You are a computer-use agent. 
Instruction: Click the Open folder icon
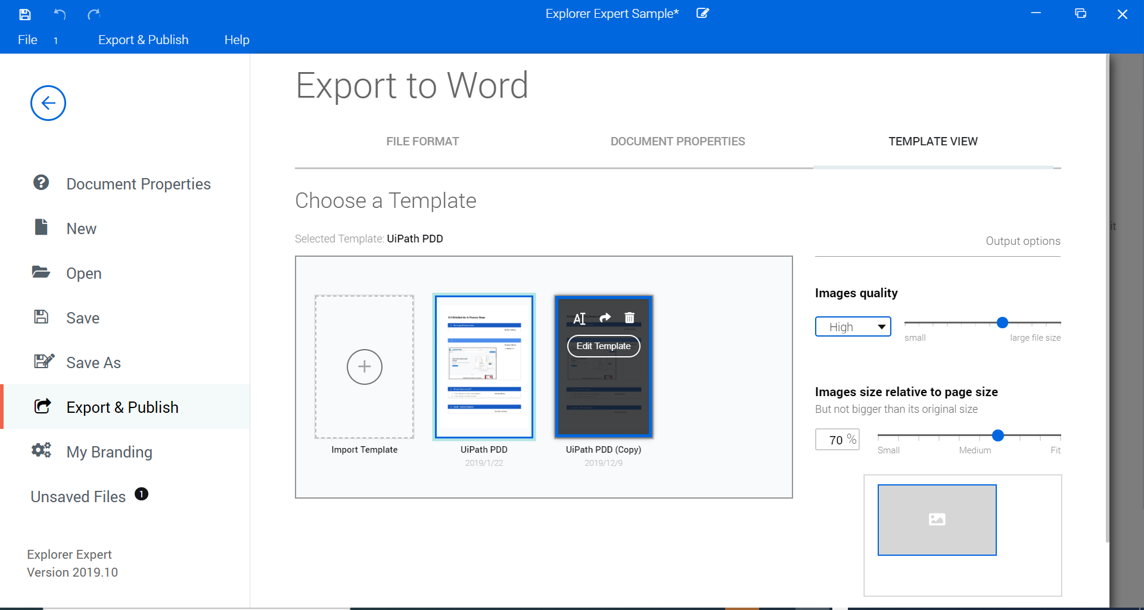(41, 272)
